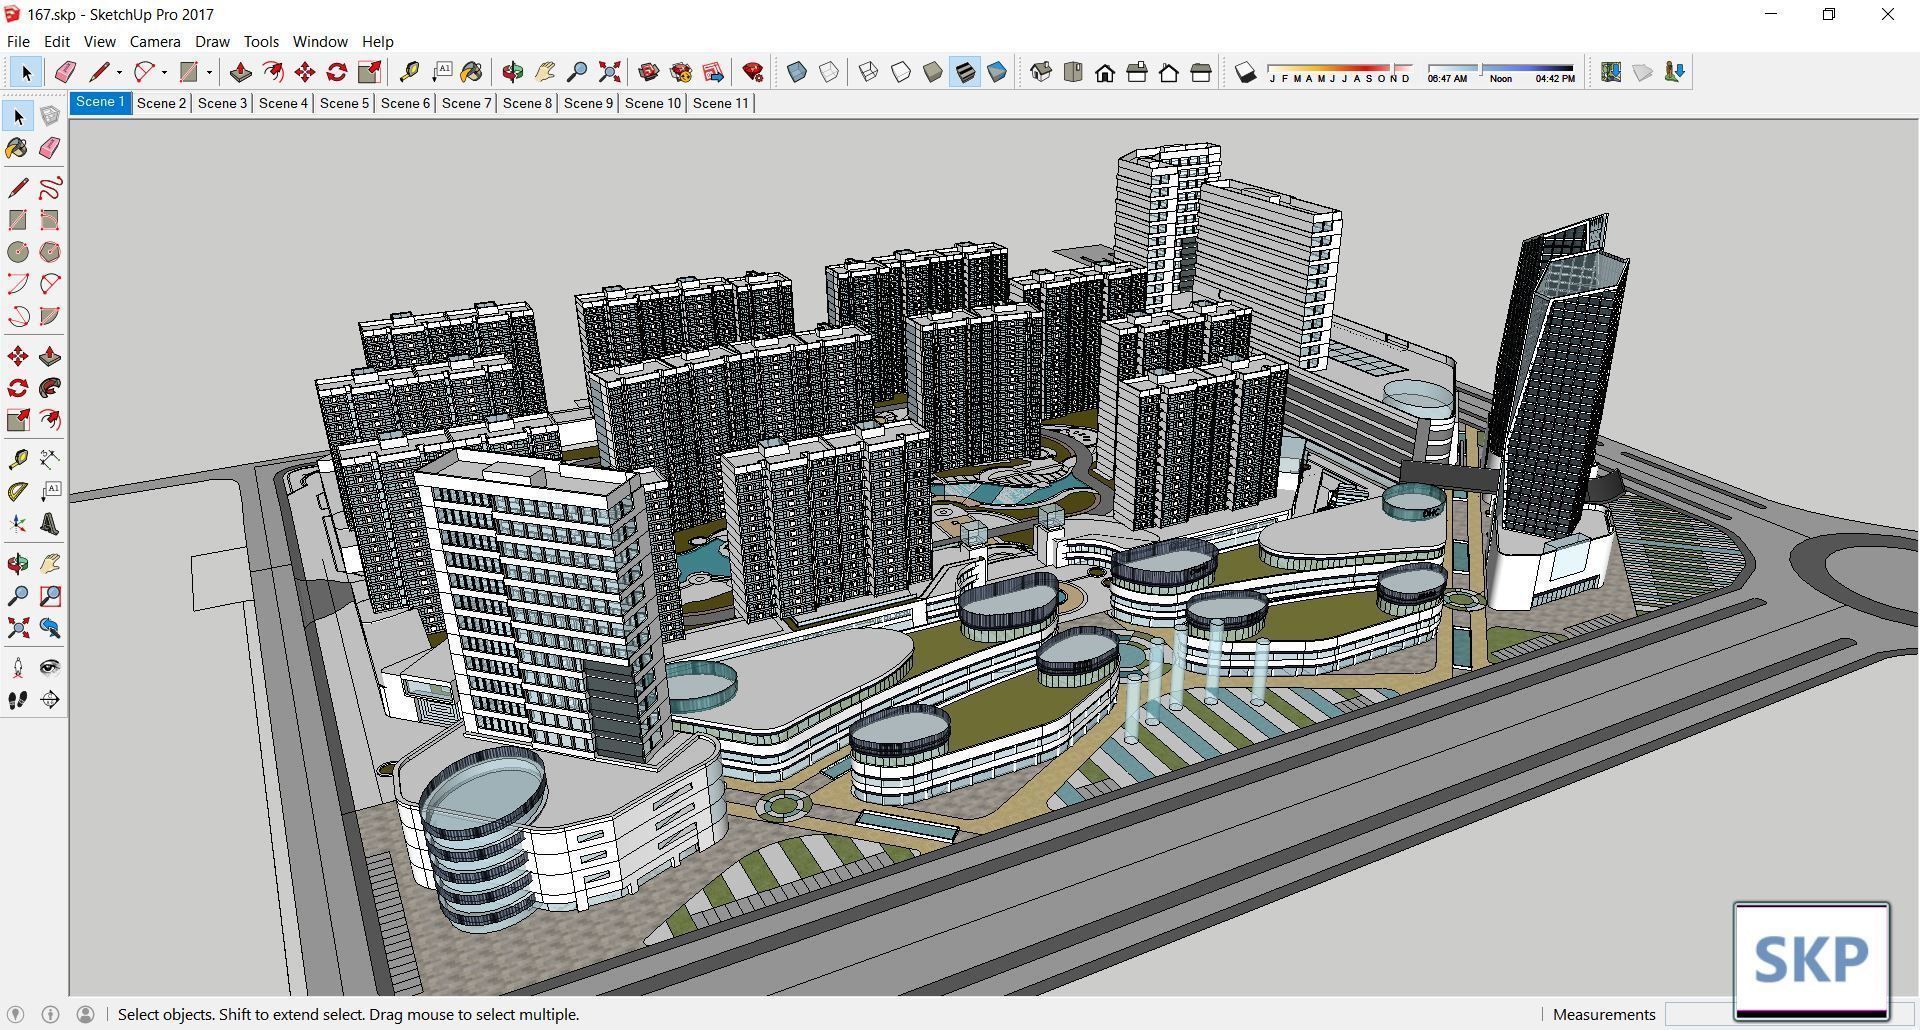This screenshot has width=1920, height=1030.
Task: Click Send to LayOut icon
Action: [x=713, y=72]
